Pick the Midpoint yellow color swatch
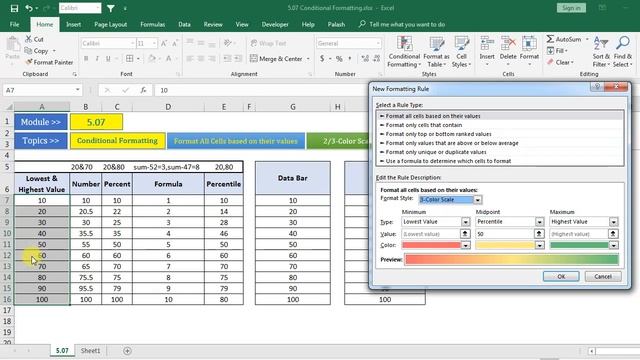The width and height of the screenshot is (640, 360). 505,245
